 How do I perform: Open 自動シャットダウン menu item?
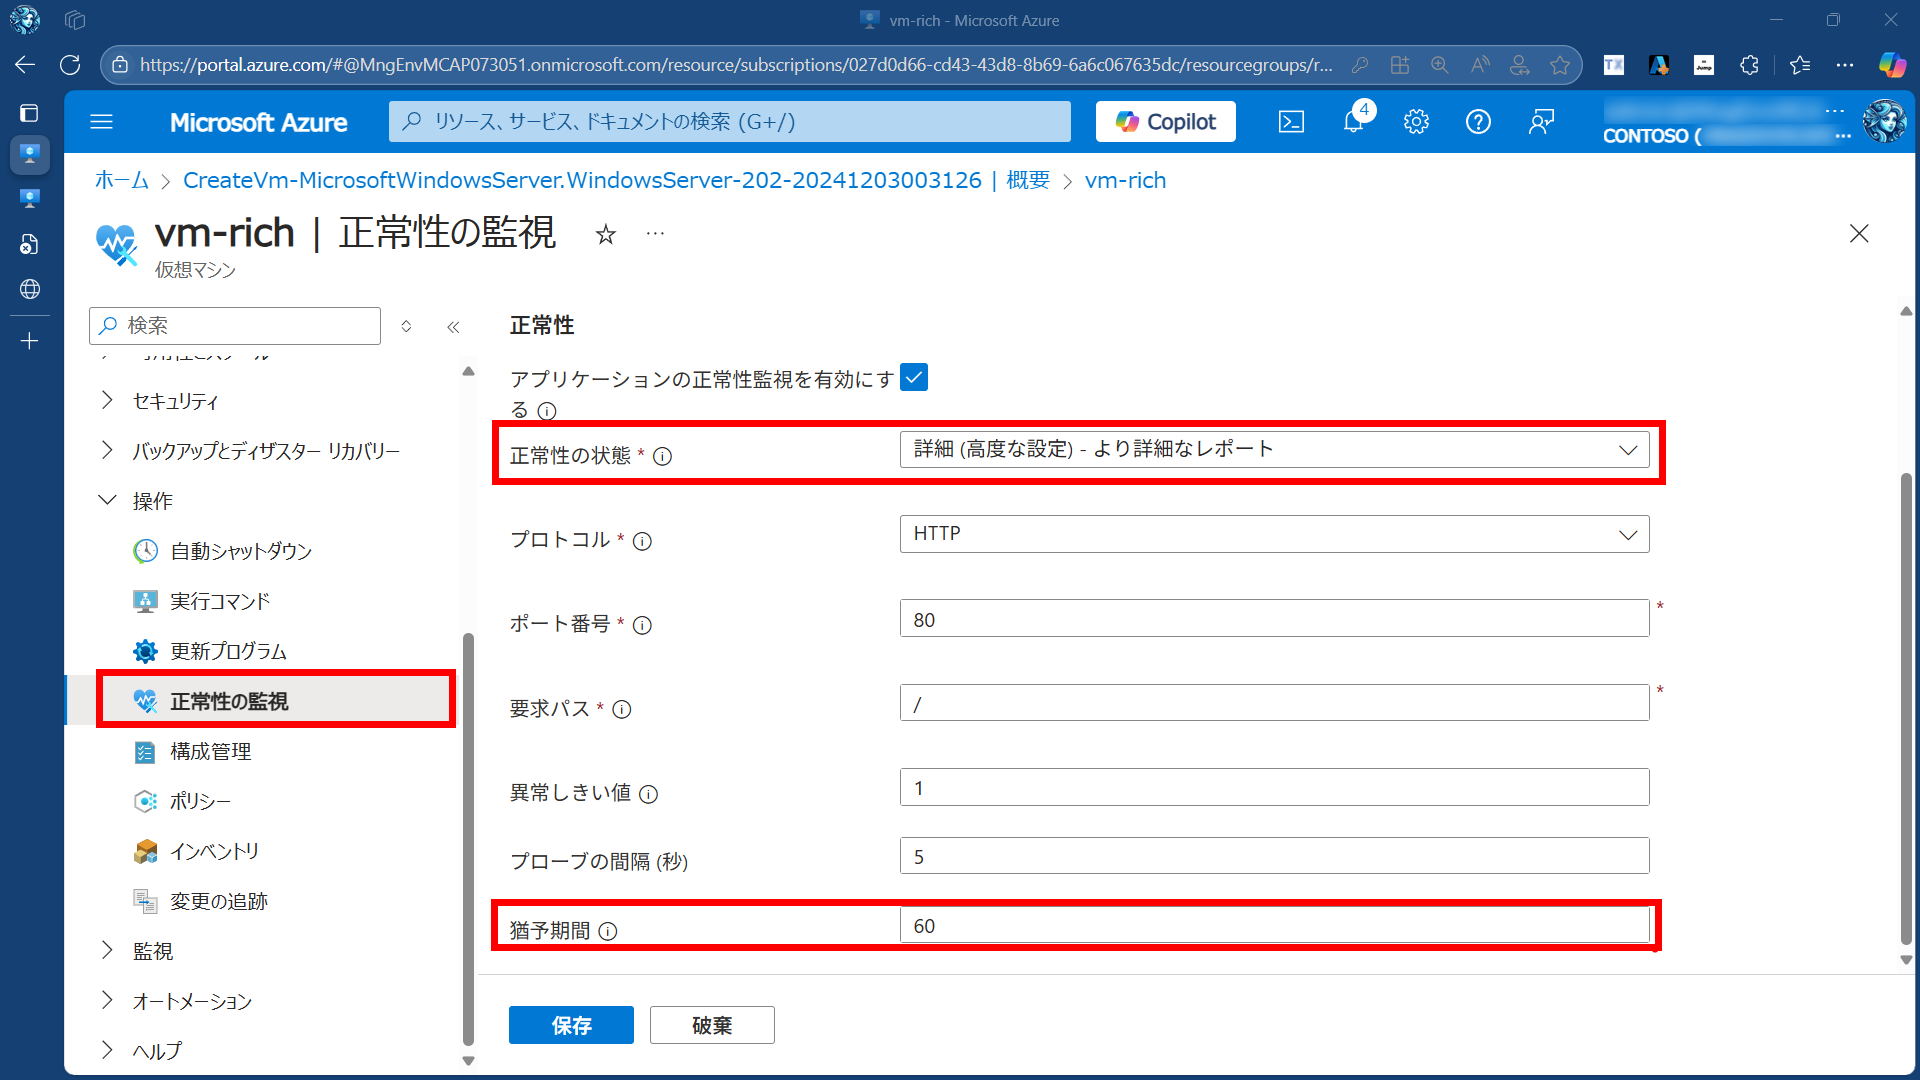click(x=240, y=551)
